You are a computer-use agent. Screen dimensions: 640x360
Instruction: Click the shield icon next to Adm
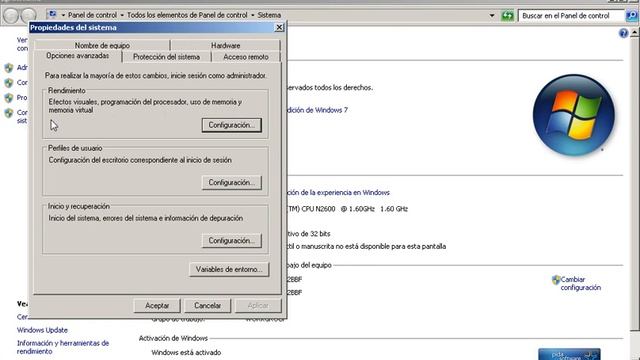9,68
